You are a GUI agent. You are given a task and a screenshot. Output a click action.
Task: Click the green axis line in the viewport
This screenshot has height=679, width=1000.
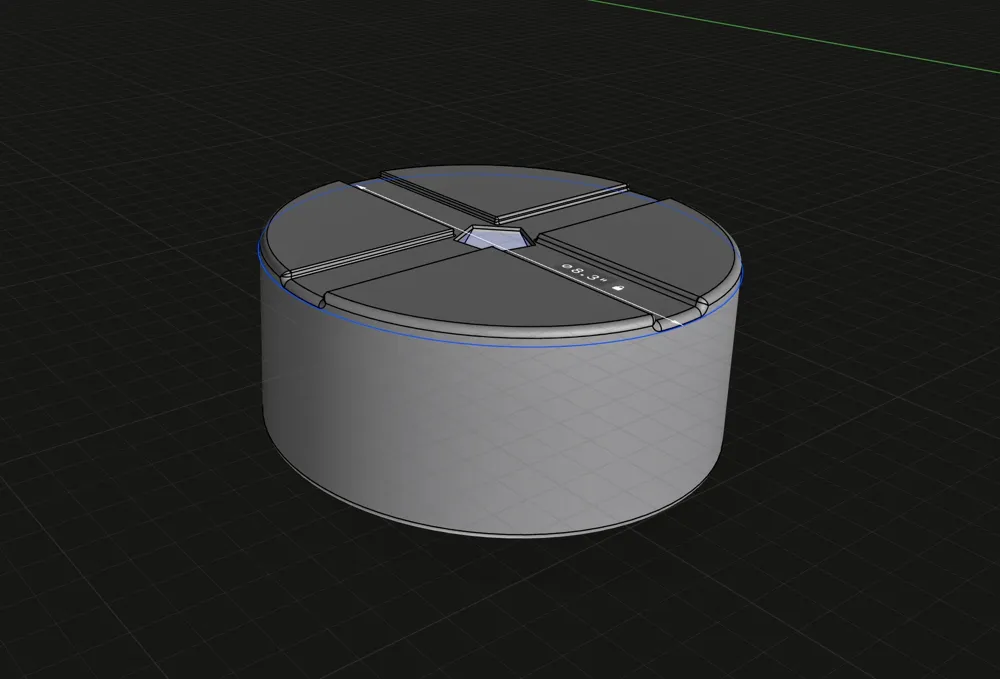794,35
